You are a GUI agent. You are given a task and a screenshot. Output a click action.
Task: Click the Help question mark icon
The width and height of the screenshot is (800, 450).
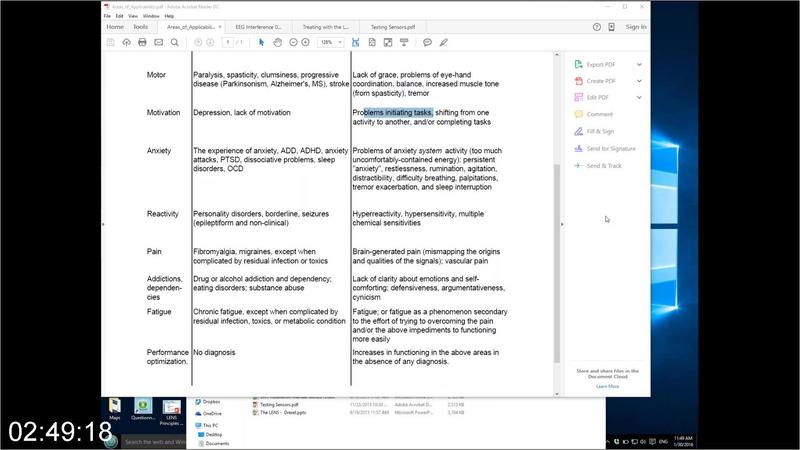(x=596, y=27)
